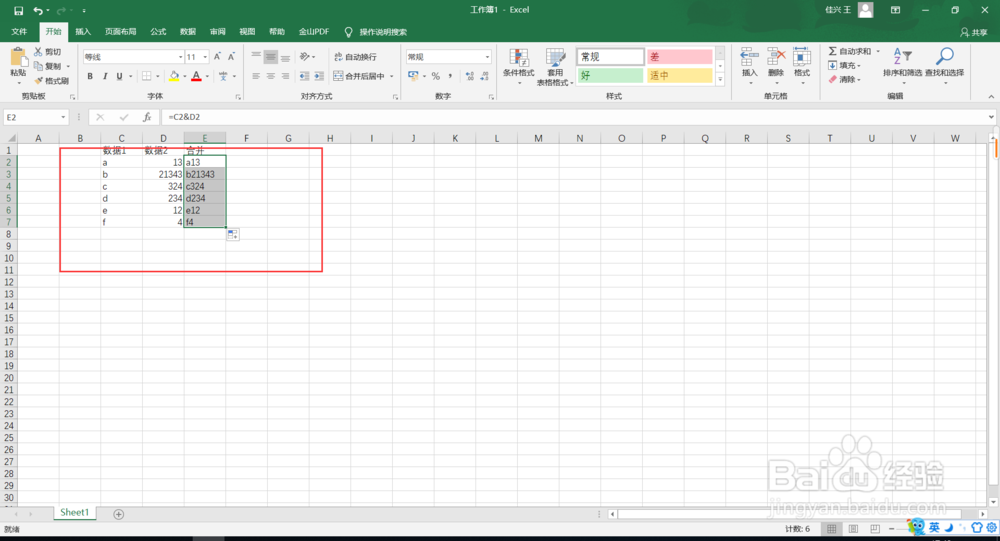
Task: Click the Phonetic Guide (文) icon
Action: pyautogui.click(x=223, y=76)
